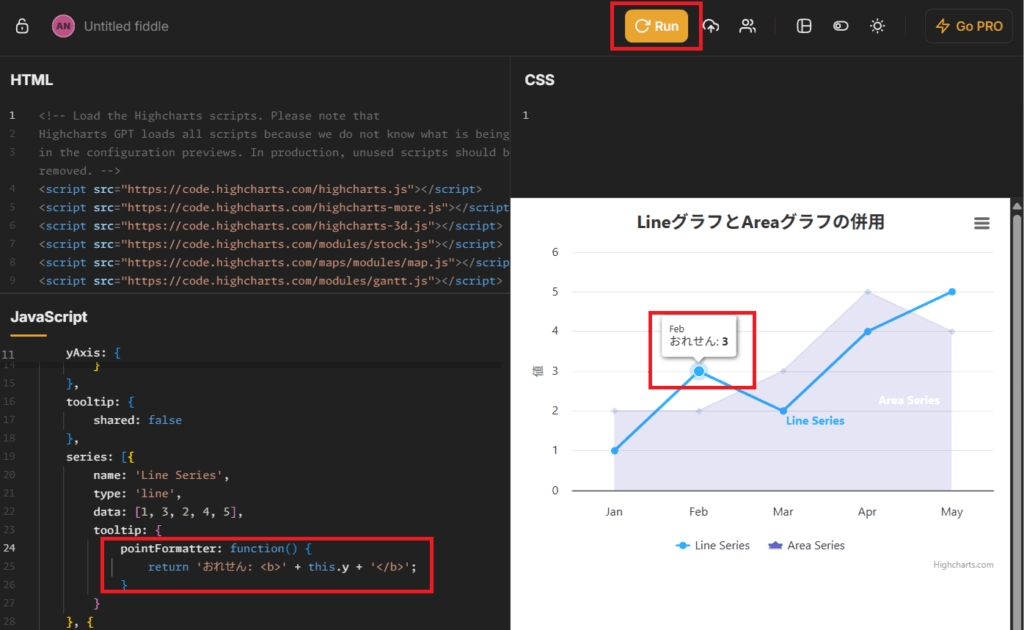Image resolution: width=1024 pixels, height=630 pixels.
Task: Open the collaboration people icon
Action: (x=747, y=26)
